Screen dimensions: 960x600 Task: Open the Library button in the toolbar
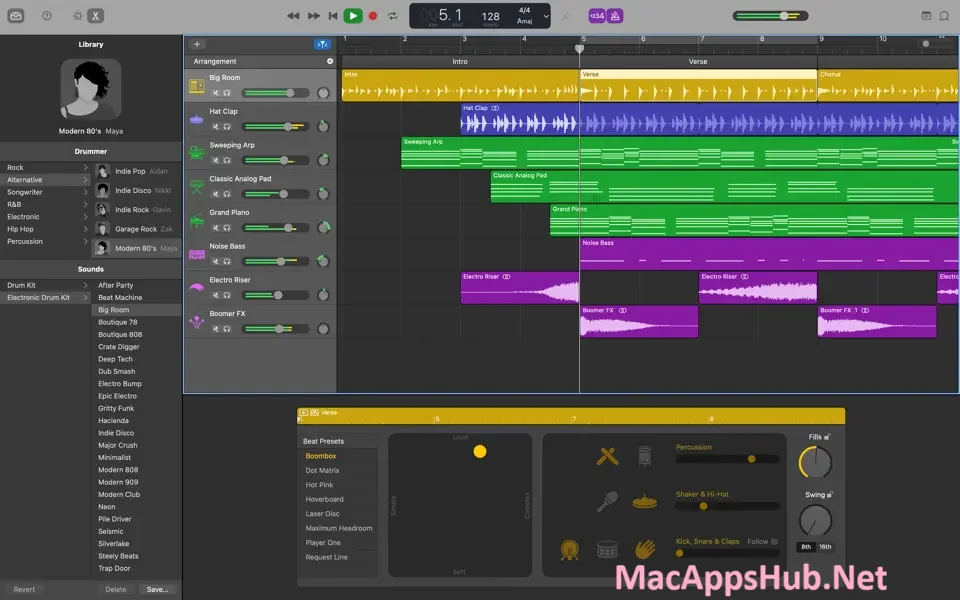[16, 16]
